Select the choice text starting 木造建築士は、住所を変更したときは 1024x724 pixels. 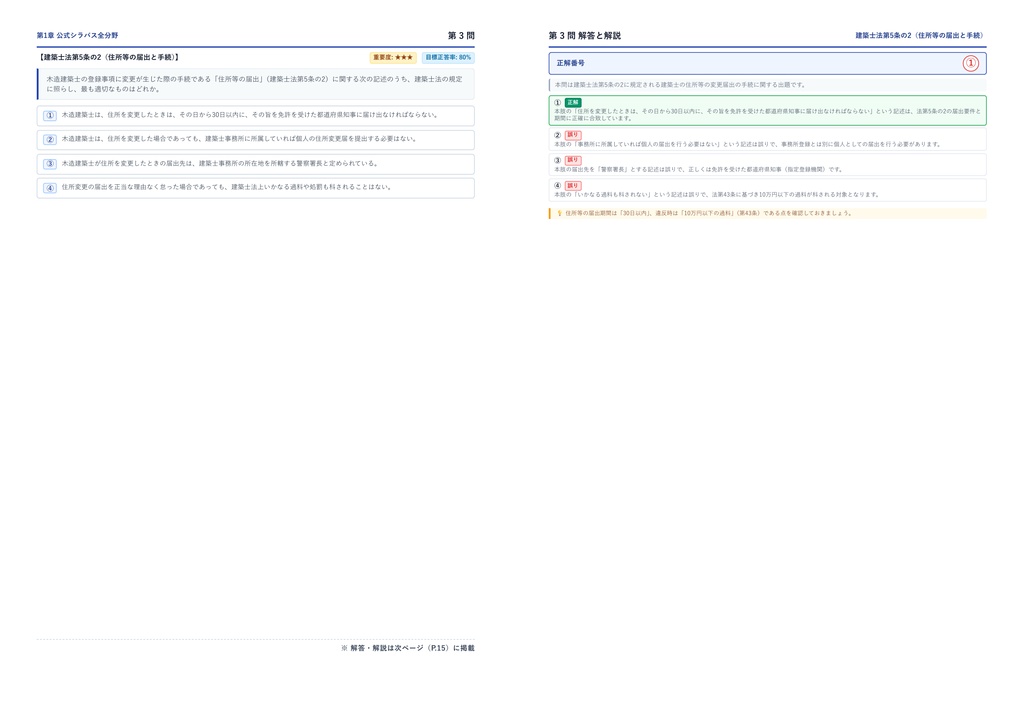click(x=249, y=115)
